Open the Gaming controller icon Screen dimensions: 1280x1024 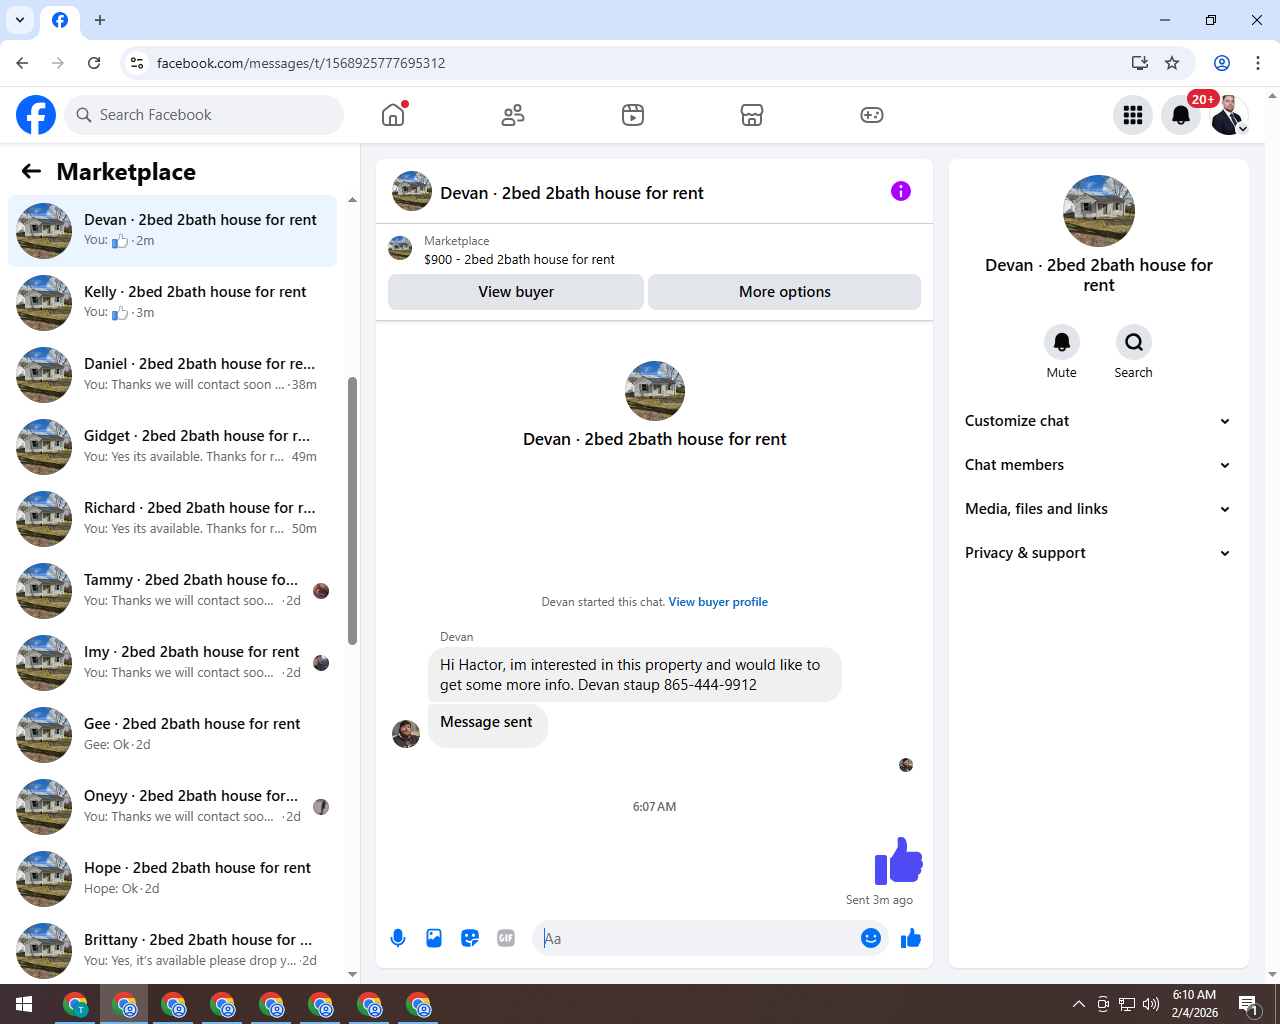click(872, 115)
